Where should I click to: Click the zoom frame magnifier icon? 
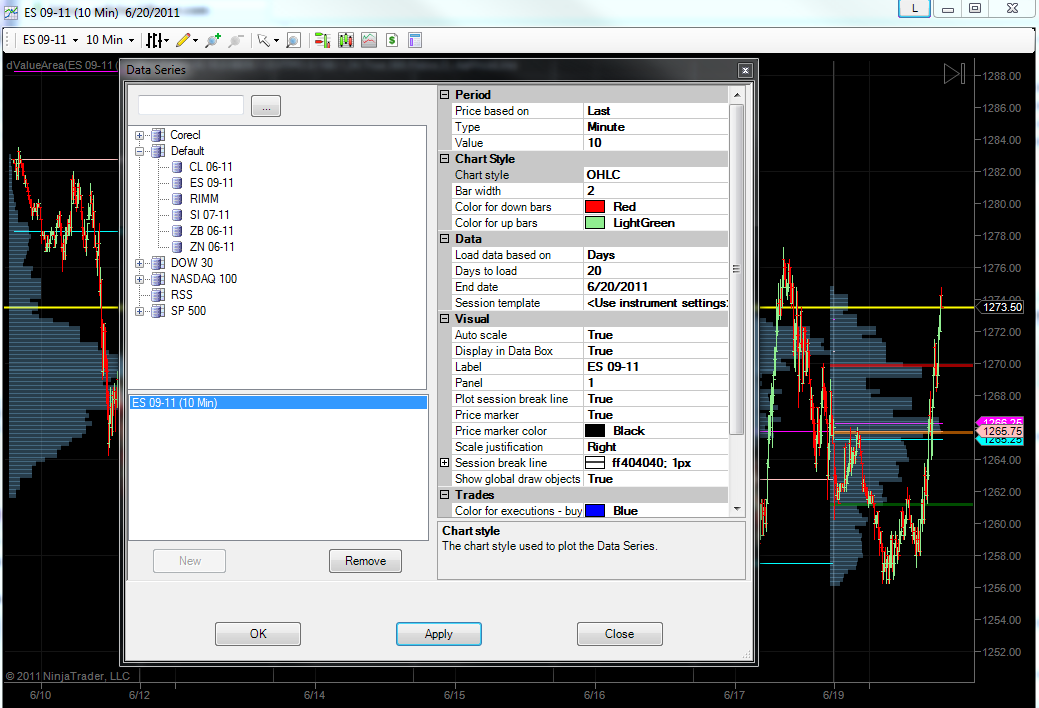point(294,40)
